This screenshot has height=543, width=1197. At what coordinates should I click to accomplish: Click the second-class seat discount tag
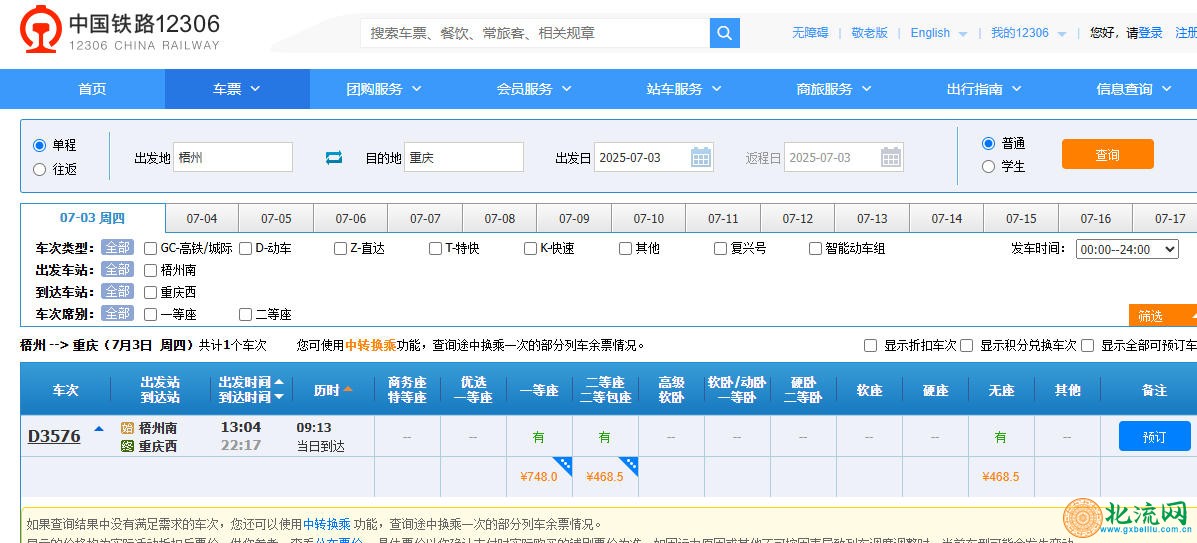pos(628,466)
